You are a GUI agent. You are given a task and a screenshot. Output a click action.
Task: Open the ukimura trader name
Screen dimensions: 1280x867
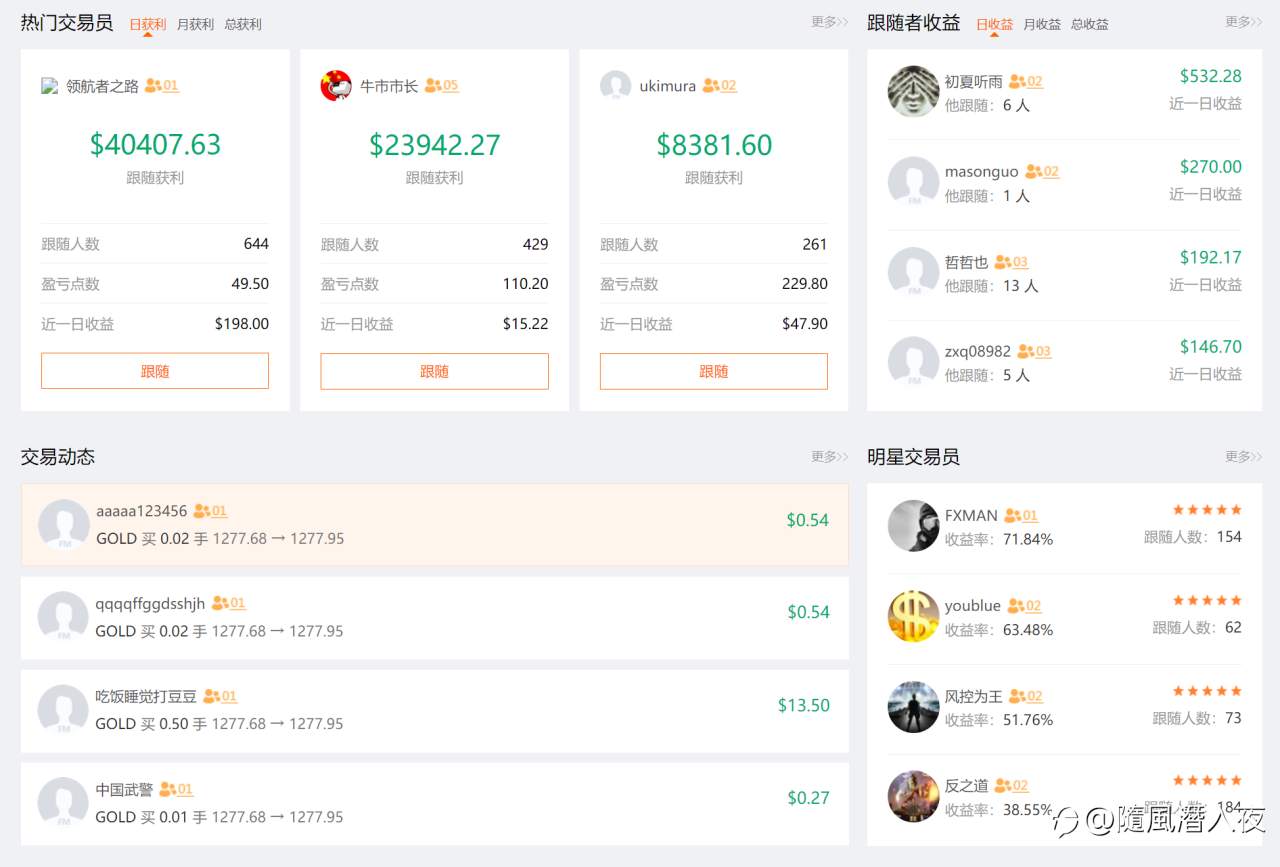[668, 86]
